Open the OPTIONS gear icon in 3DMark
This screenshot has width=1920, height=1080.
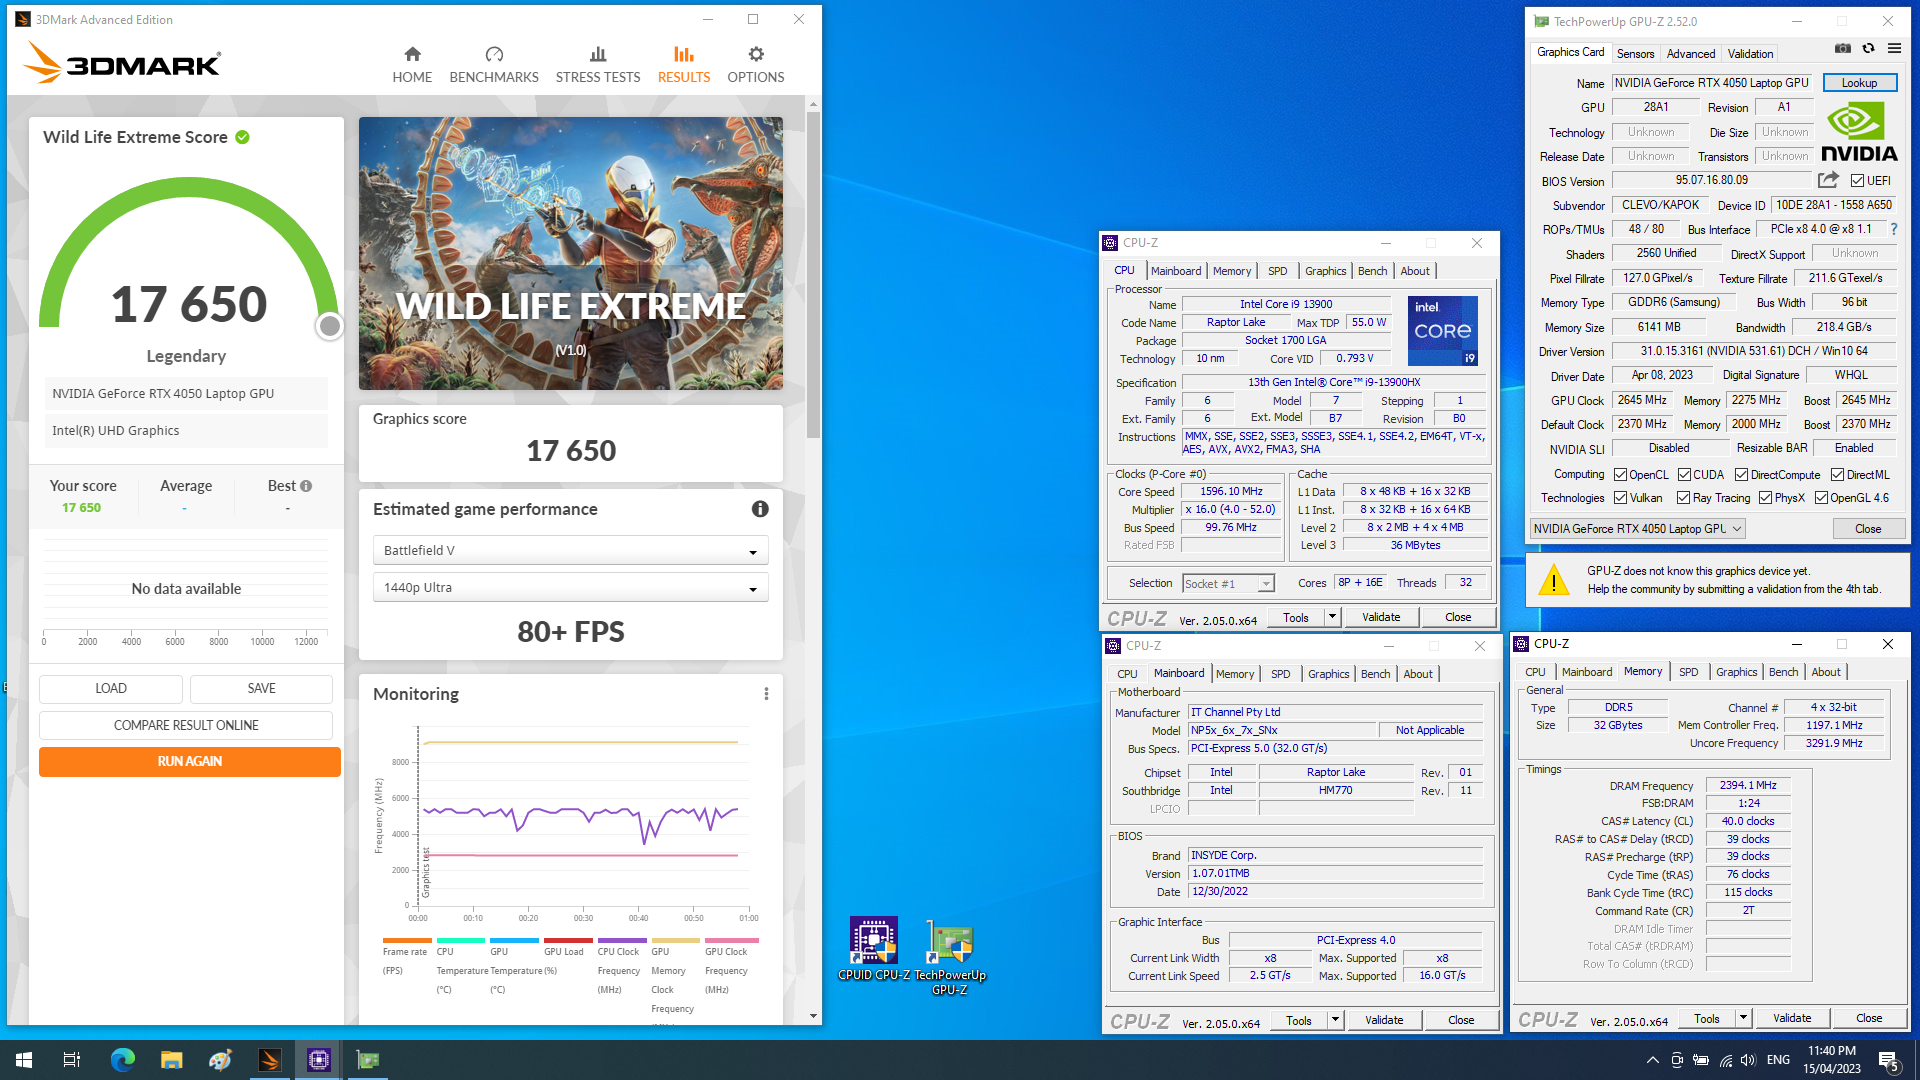point(756,54)
